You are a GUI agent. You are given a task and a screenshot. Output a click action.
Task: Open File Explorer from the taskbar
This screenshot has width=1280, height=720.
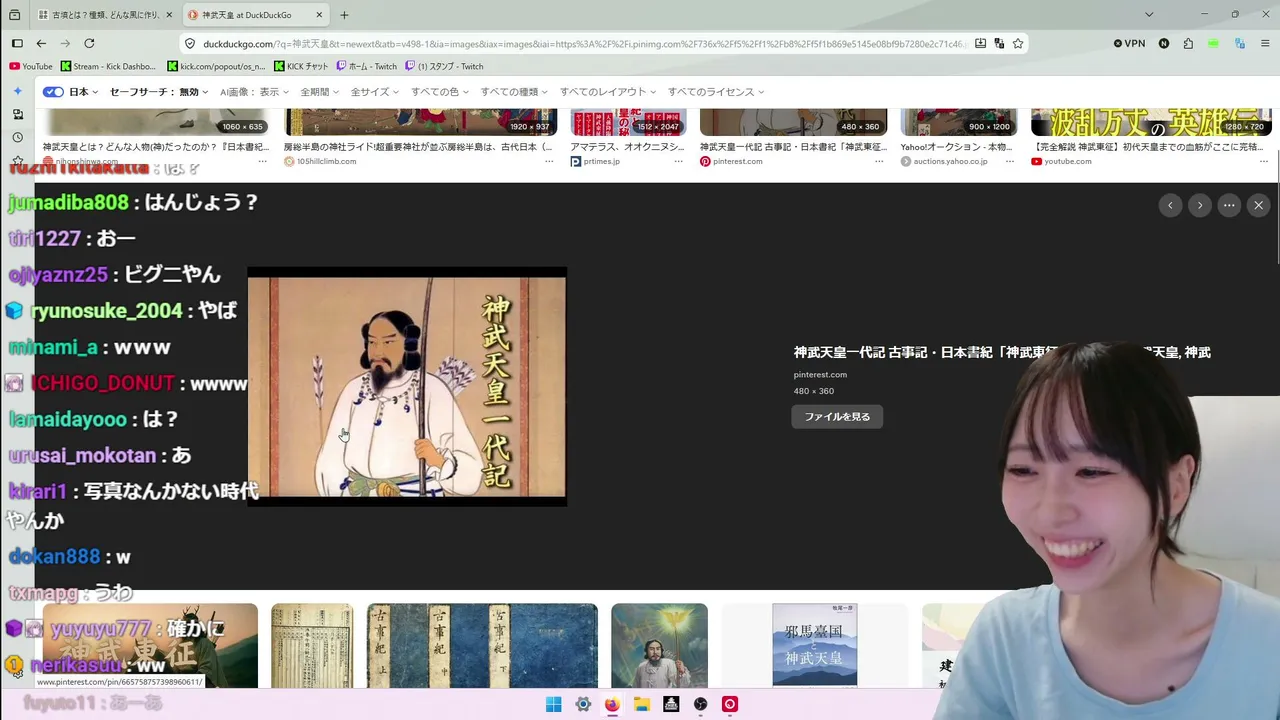coord(642,704)
